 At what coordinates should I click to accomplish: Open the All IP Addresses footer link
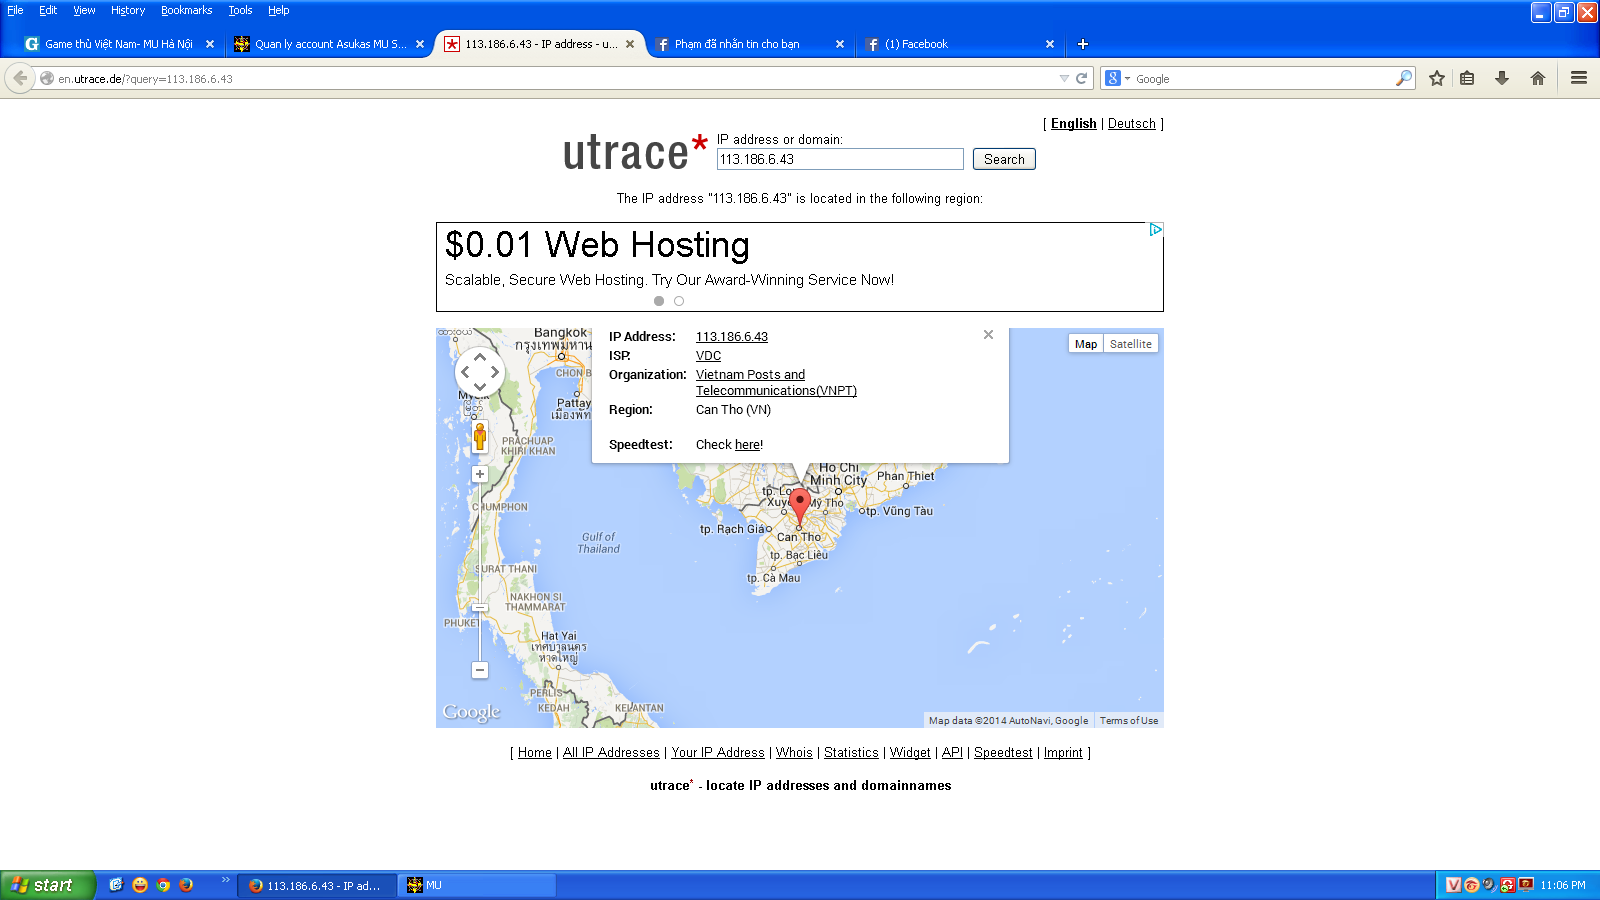[611, 753]
